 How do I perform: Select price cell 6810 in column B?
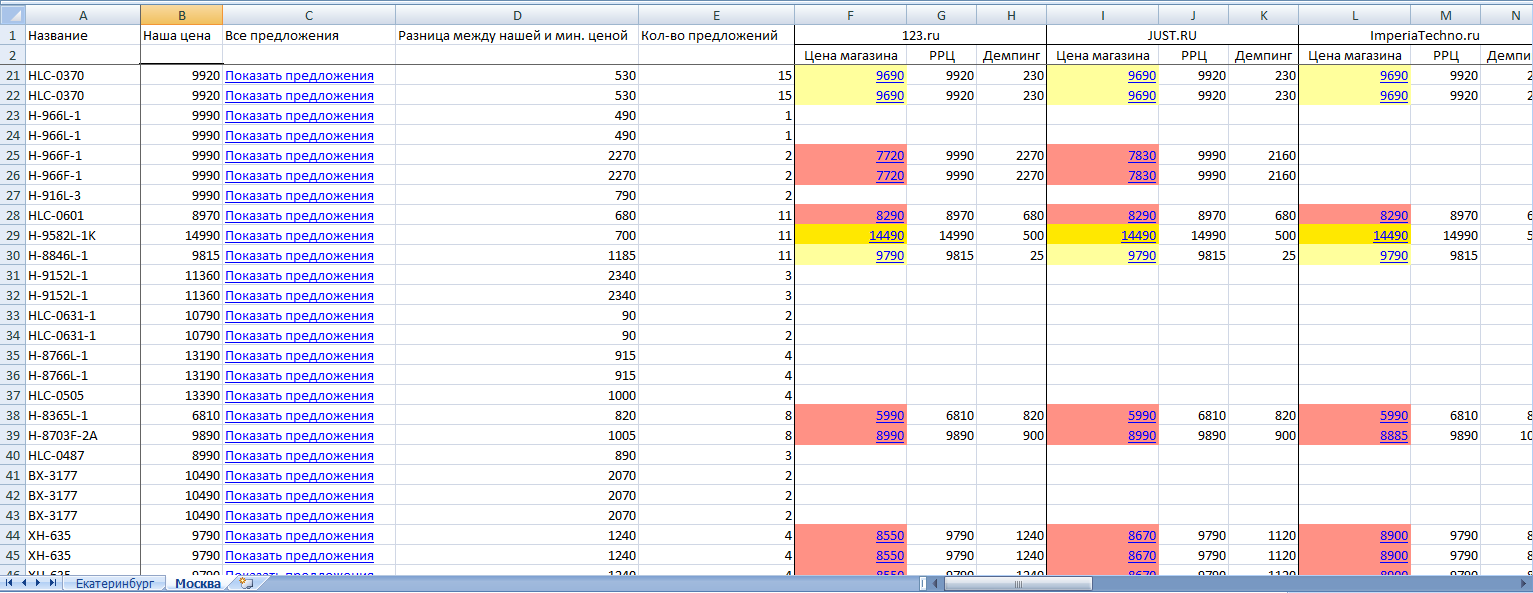(x=181, y=415)
